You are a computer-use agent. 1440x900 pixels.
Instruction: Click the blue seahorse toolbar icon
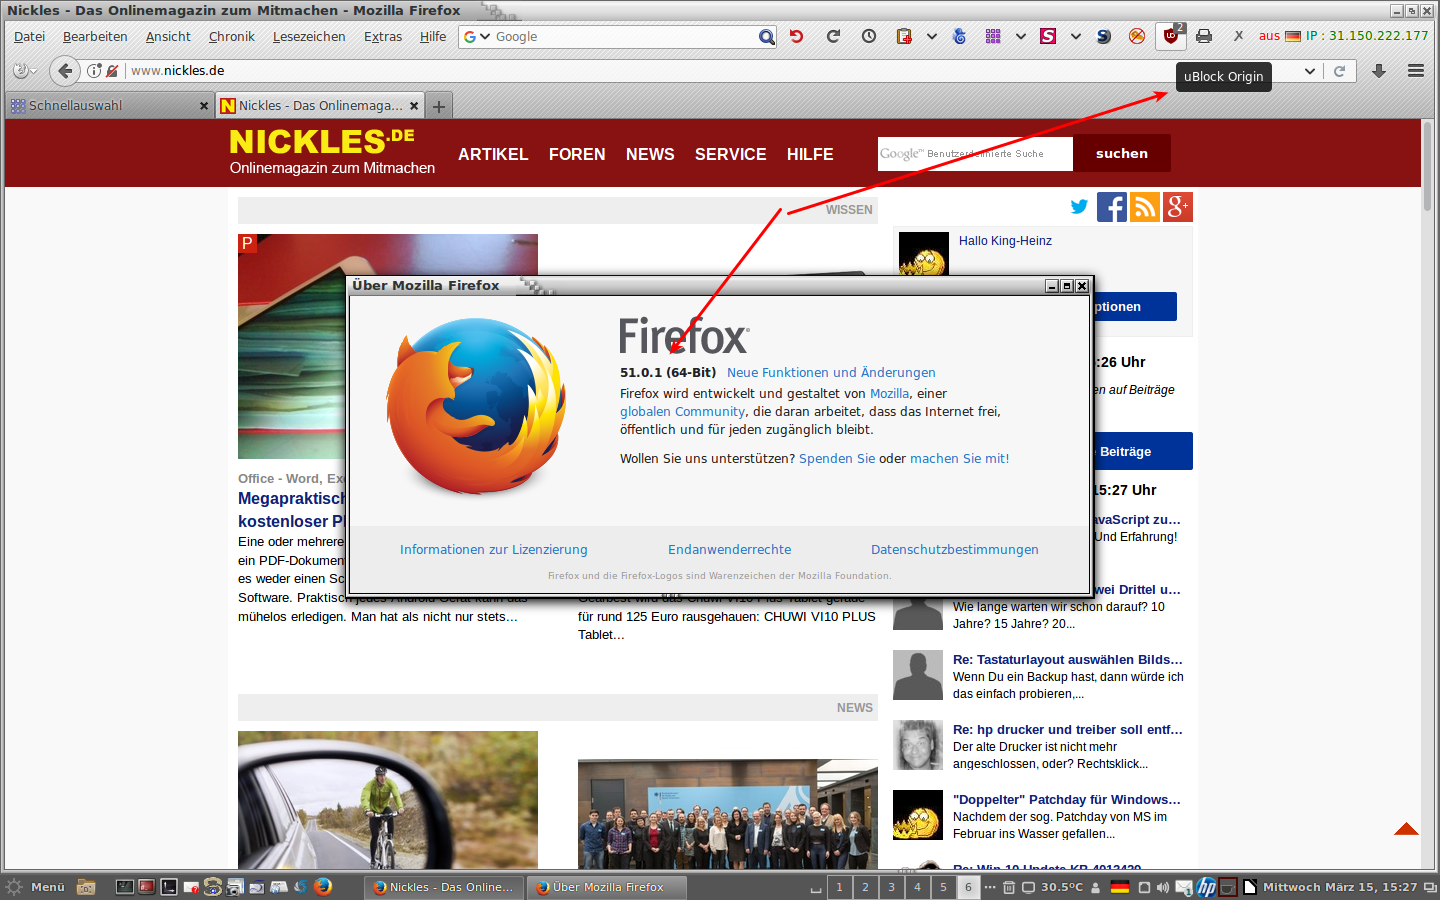[959, 36]
